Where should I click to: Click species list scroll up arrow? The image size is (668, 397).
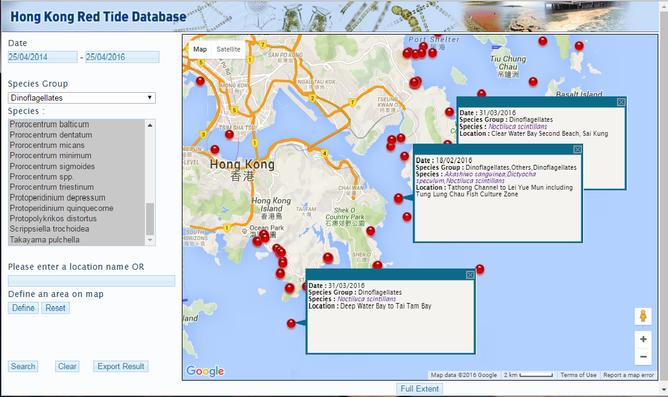150,125
